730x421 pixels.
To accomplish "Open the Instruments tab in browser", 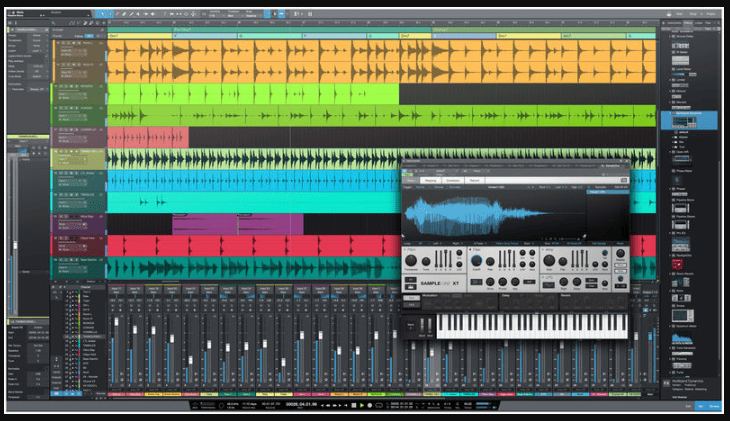I will (x=674, y=23).
